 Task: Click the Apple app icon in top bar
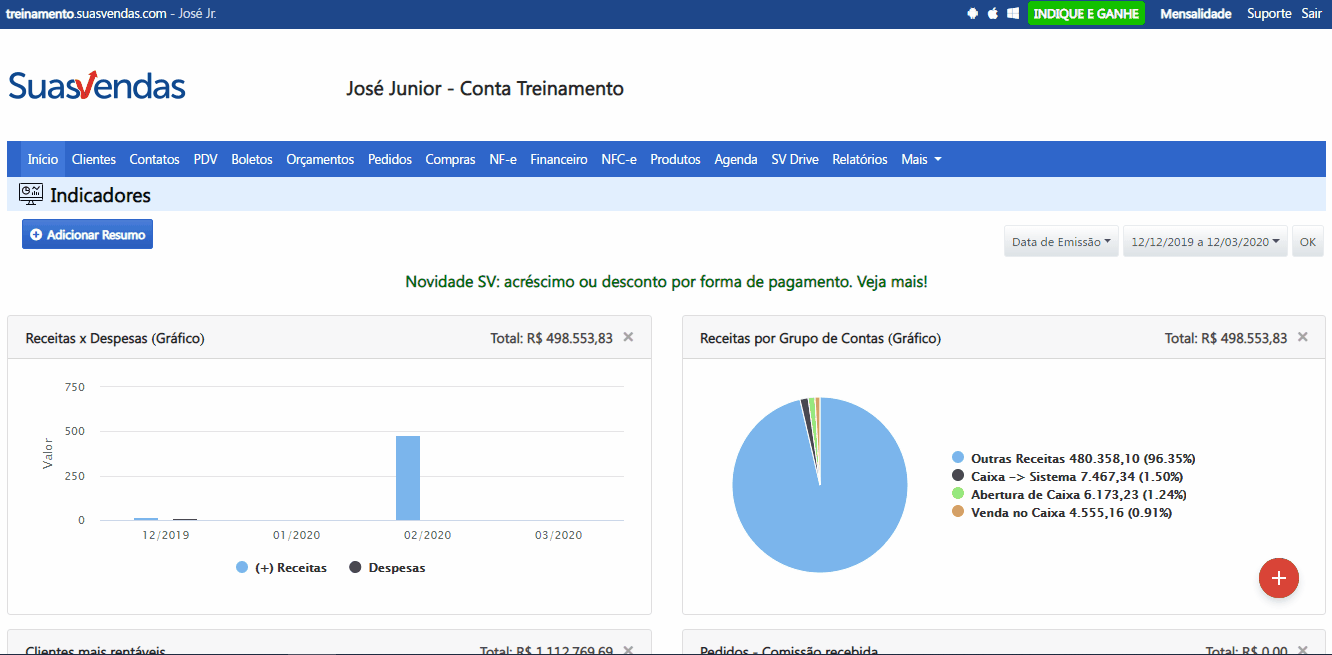(x=993, y=14)
